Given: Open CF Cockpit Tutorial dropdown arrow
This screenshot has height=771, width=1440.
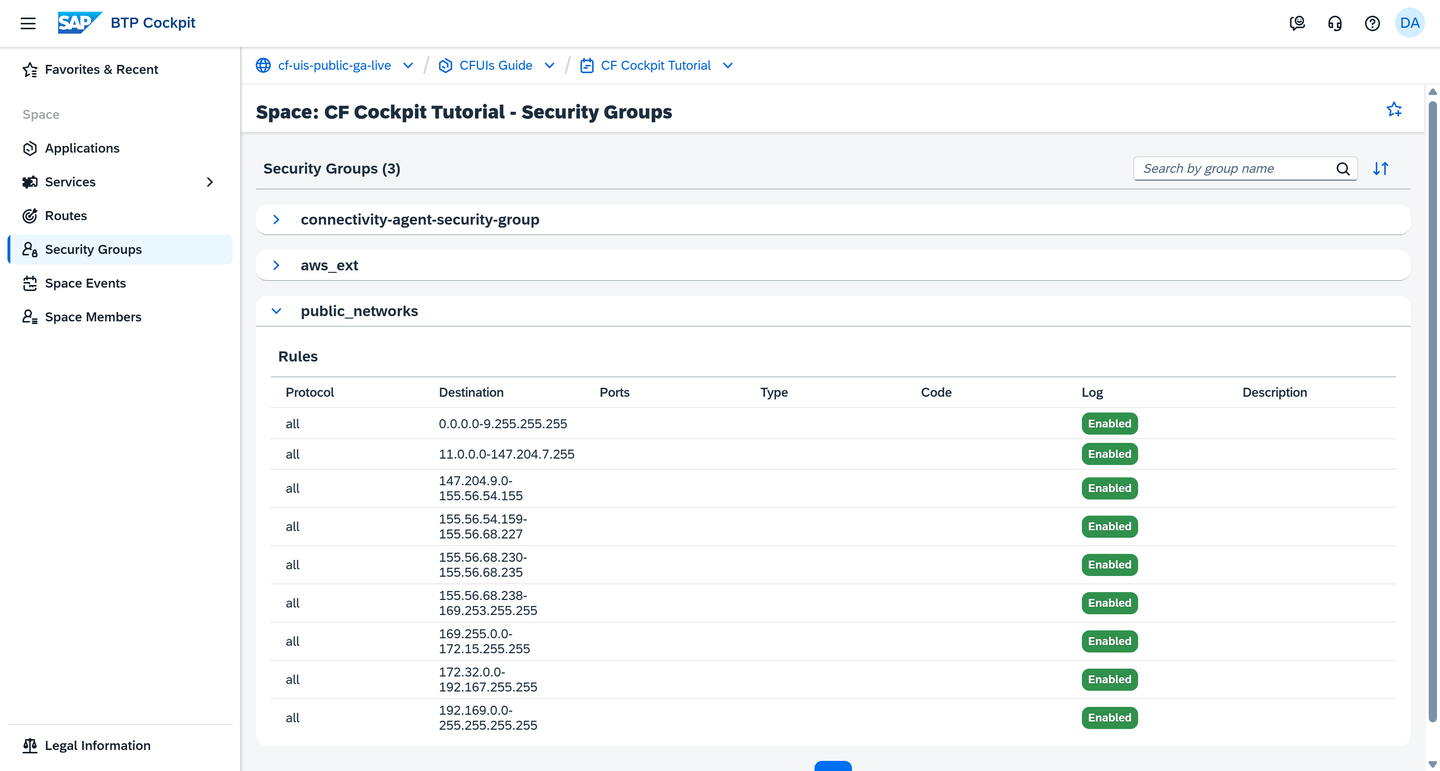Looking at the screenshot, I should click(728, 66).
